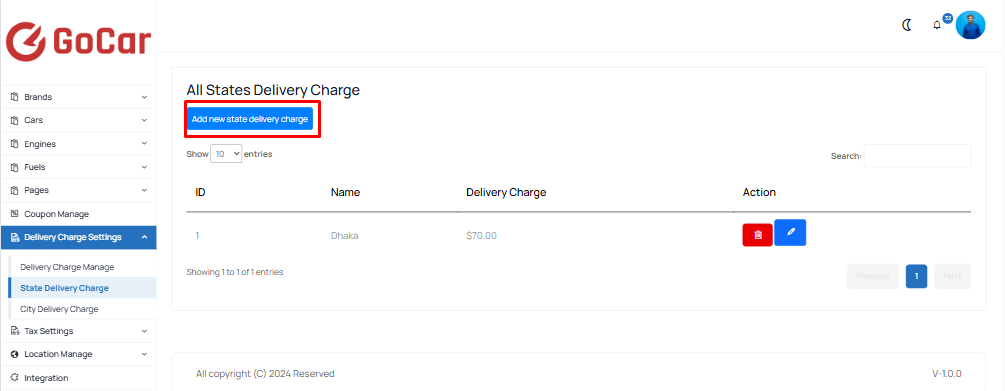Collapse the Delivery Charge Settings menu
The height and width of the screenshot is (391, 1005).
[x=78, y=237]
